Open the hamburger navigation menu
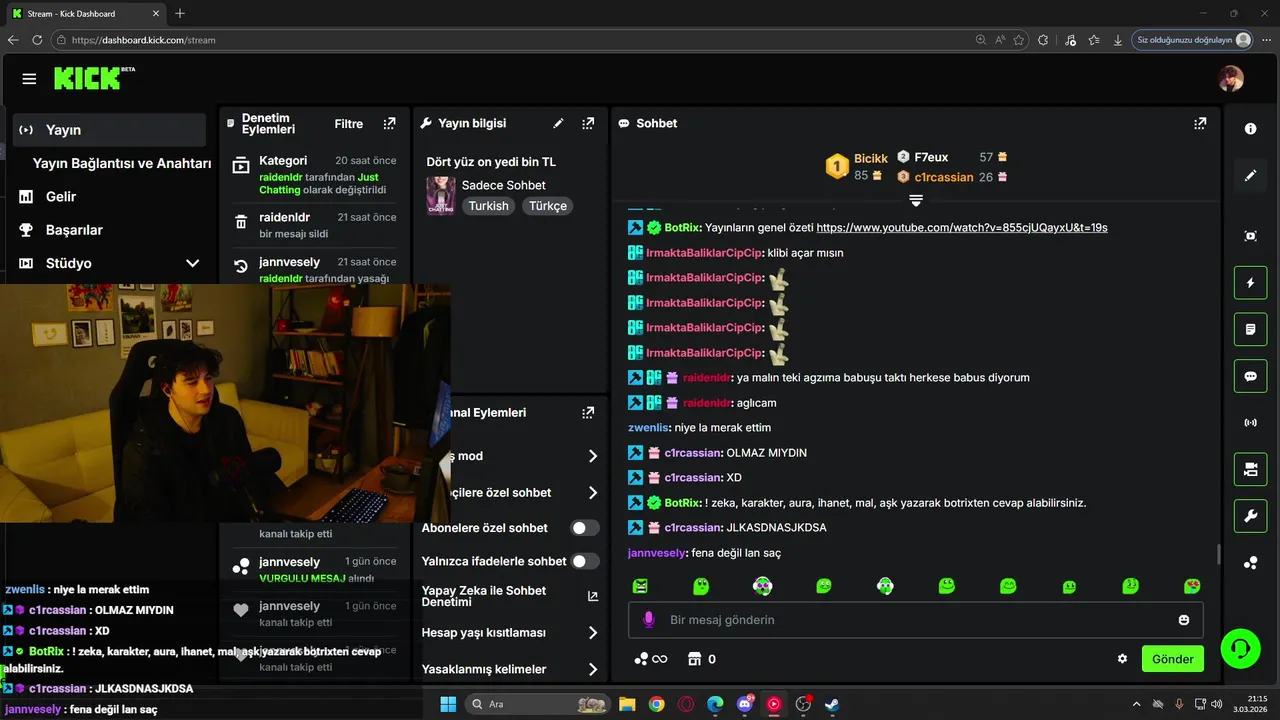This screenshot has height=720, width=1280. pyautogui.click(x=29, y=79)
